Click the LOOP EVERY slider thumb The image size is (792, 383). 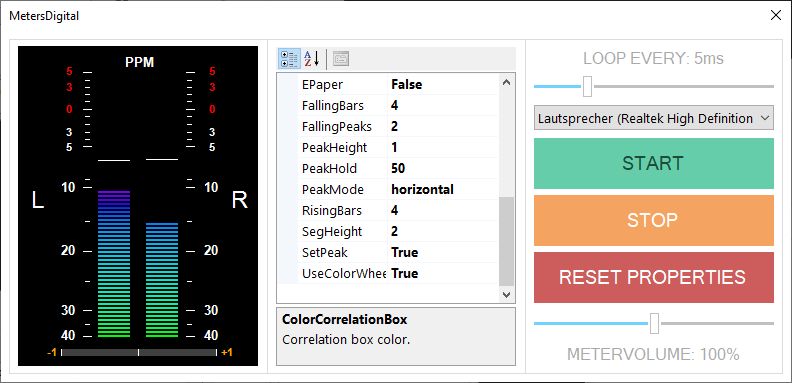(587, 86)
